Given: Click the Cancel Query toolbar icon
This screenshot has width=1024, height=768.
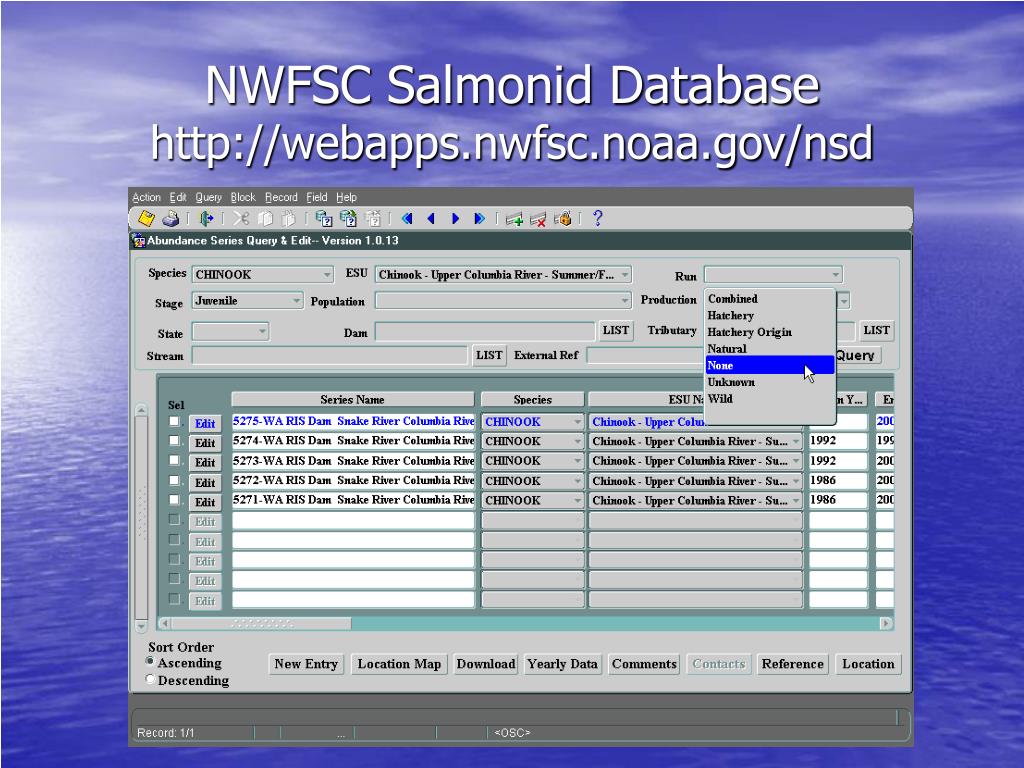Looking at the screenshot, I should pos(373,219).
